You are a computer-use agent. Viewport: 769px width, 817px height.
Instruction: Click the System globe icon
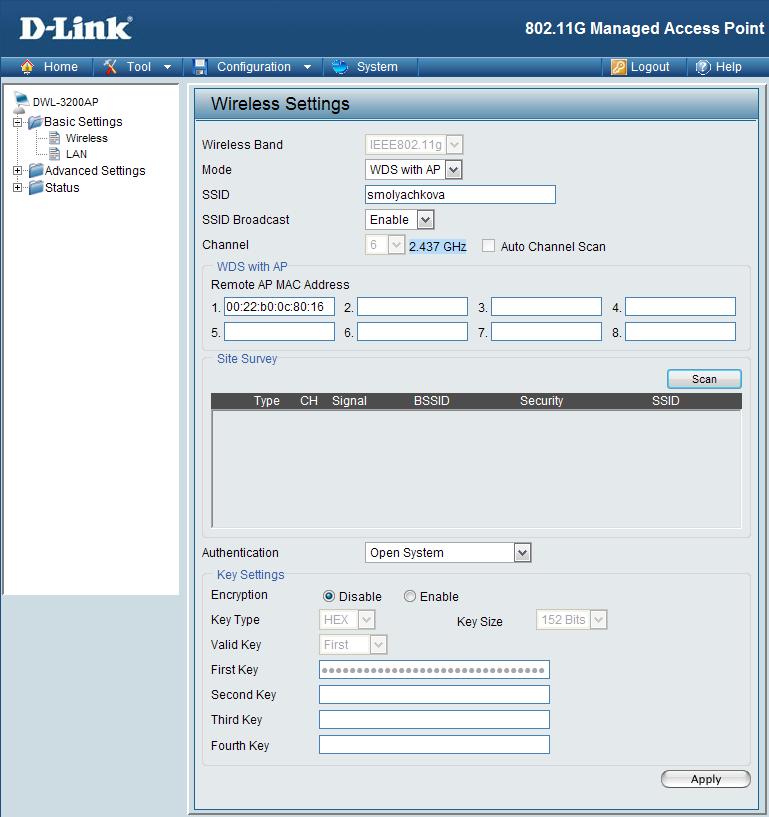click(340, 67)
